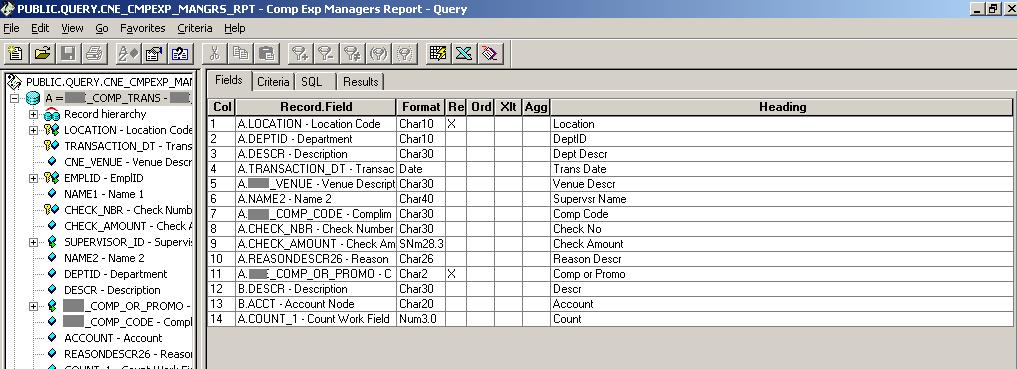Select NAME2 - Name 2 tree item

click(104, 258)
